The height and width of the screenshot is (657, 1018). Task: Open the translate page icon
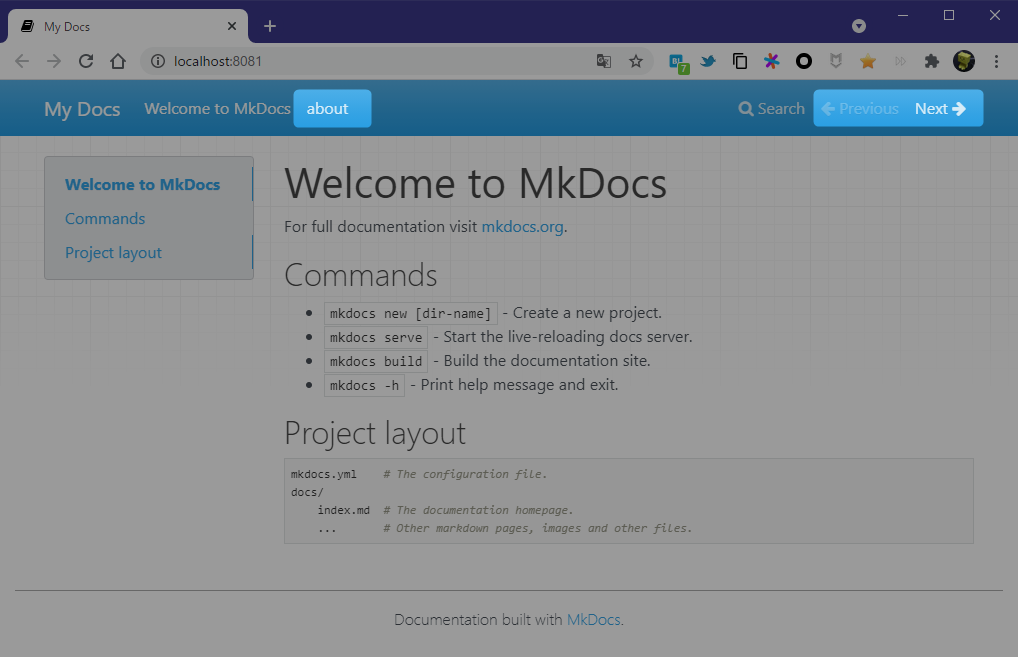click(604, 61)
